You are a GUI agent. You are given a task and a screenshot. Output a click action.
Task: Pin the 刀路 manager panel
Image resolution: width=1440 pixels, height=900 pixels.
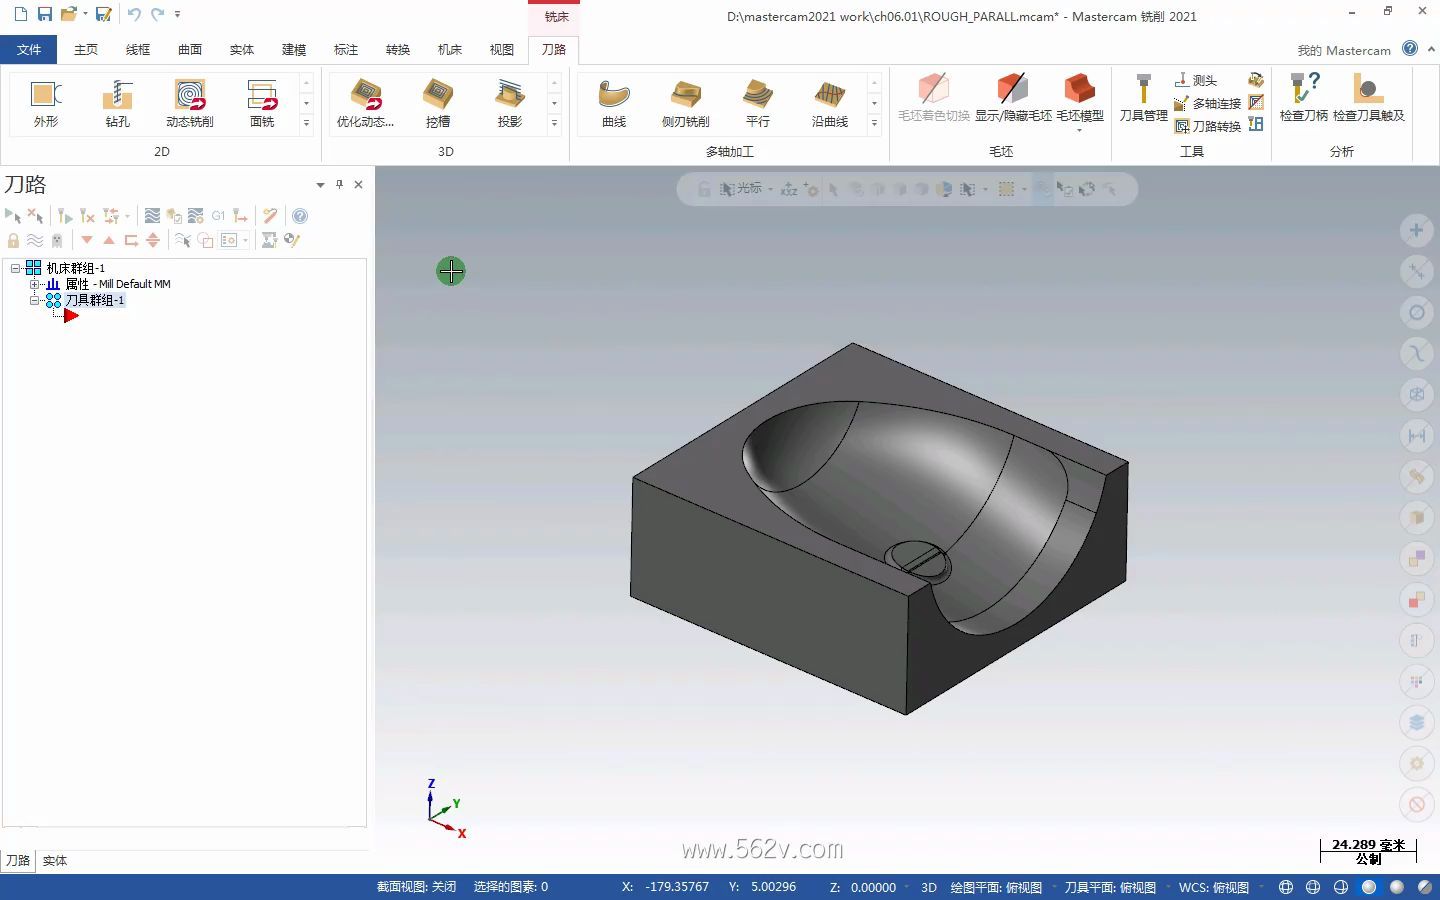(340, 184)
